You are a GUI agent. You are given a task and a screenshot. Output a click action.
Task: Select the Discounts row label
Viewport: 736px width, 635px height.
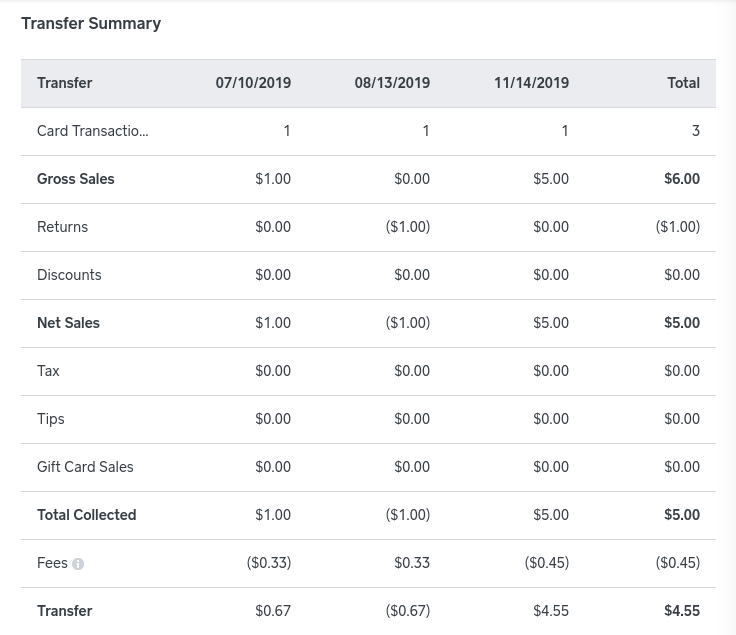point(69,275)
